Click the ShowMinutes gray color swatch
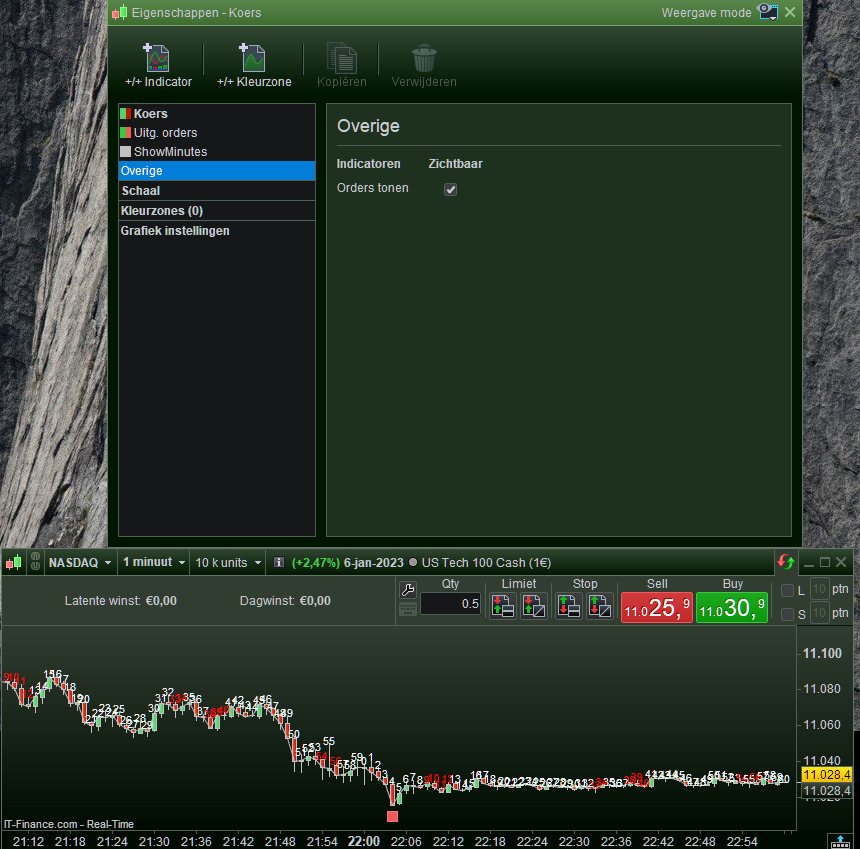This screenshot has height=849, width=860. 126,152
